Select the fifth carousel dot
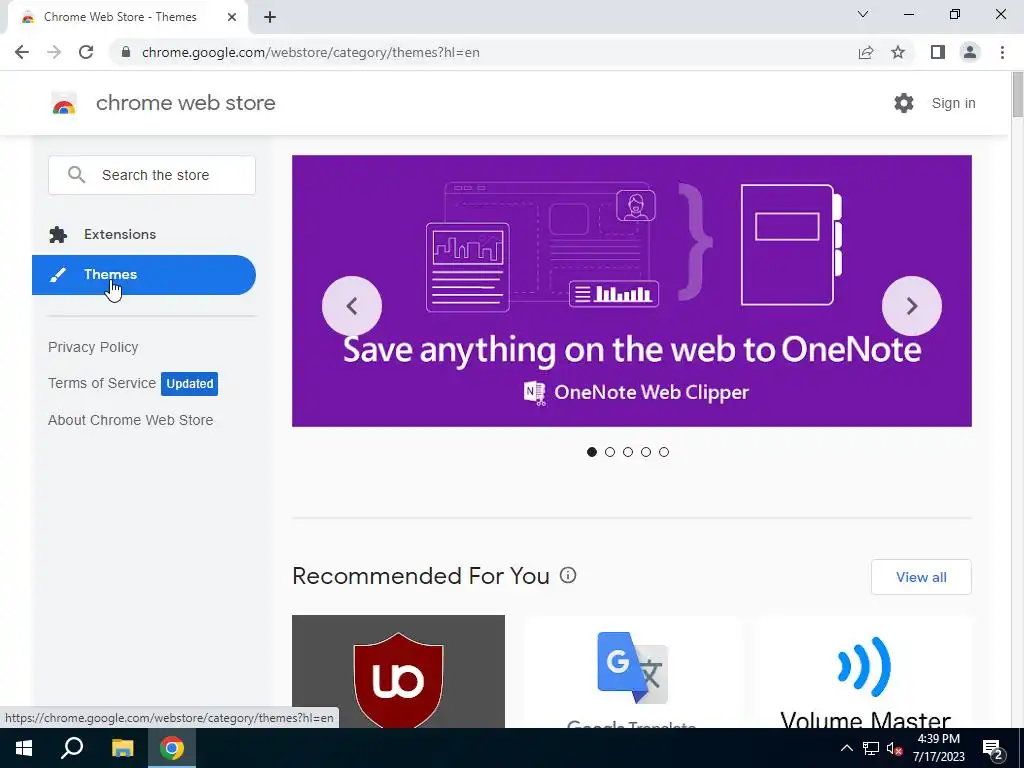This screenshot has height=768, width=1024. [x=664, y=452]
